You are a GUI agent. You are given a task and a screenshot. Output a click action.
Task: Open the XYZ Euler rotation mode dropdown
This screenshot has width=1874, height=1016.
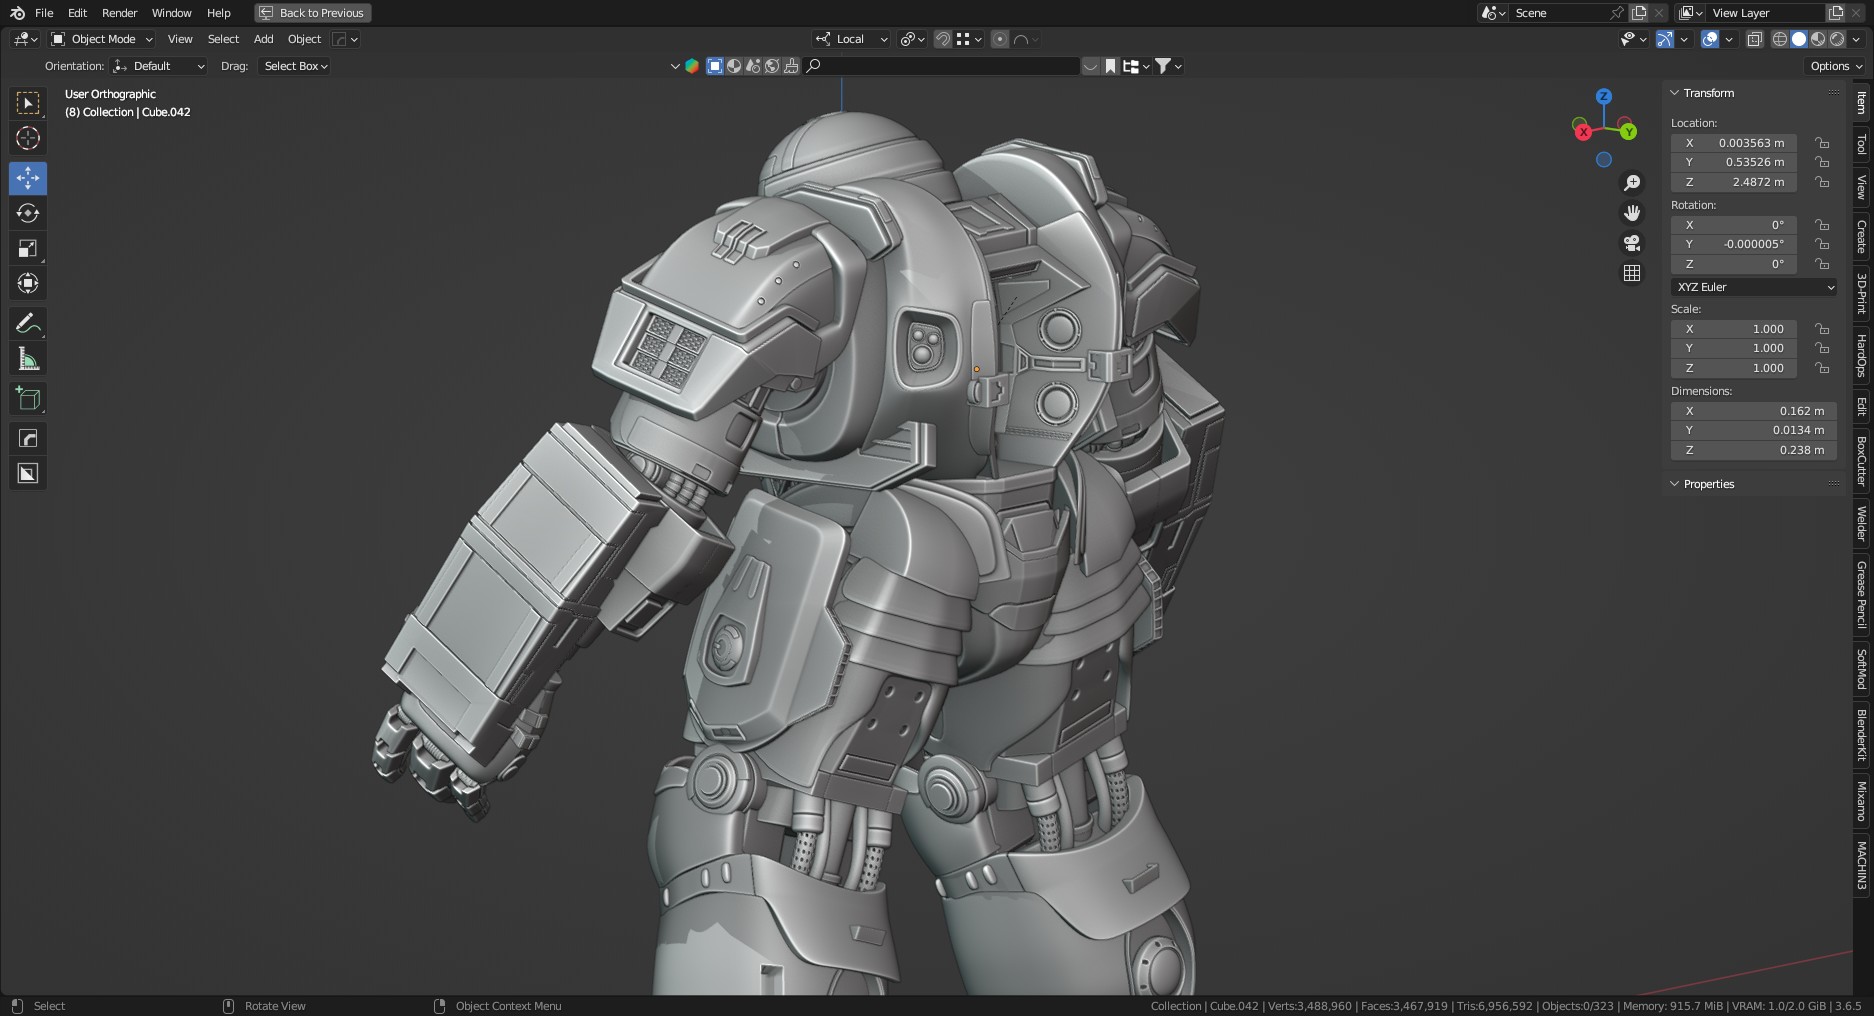click(x=1754, y=287)
